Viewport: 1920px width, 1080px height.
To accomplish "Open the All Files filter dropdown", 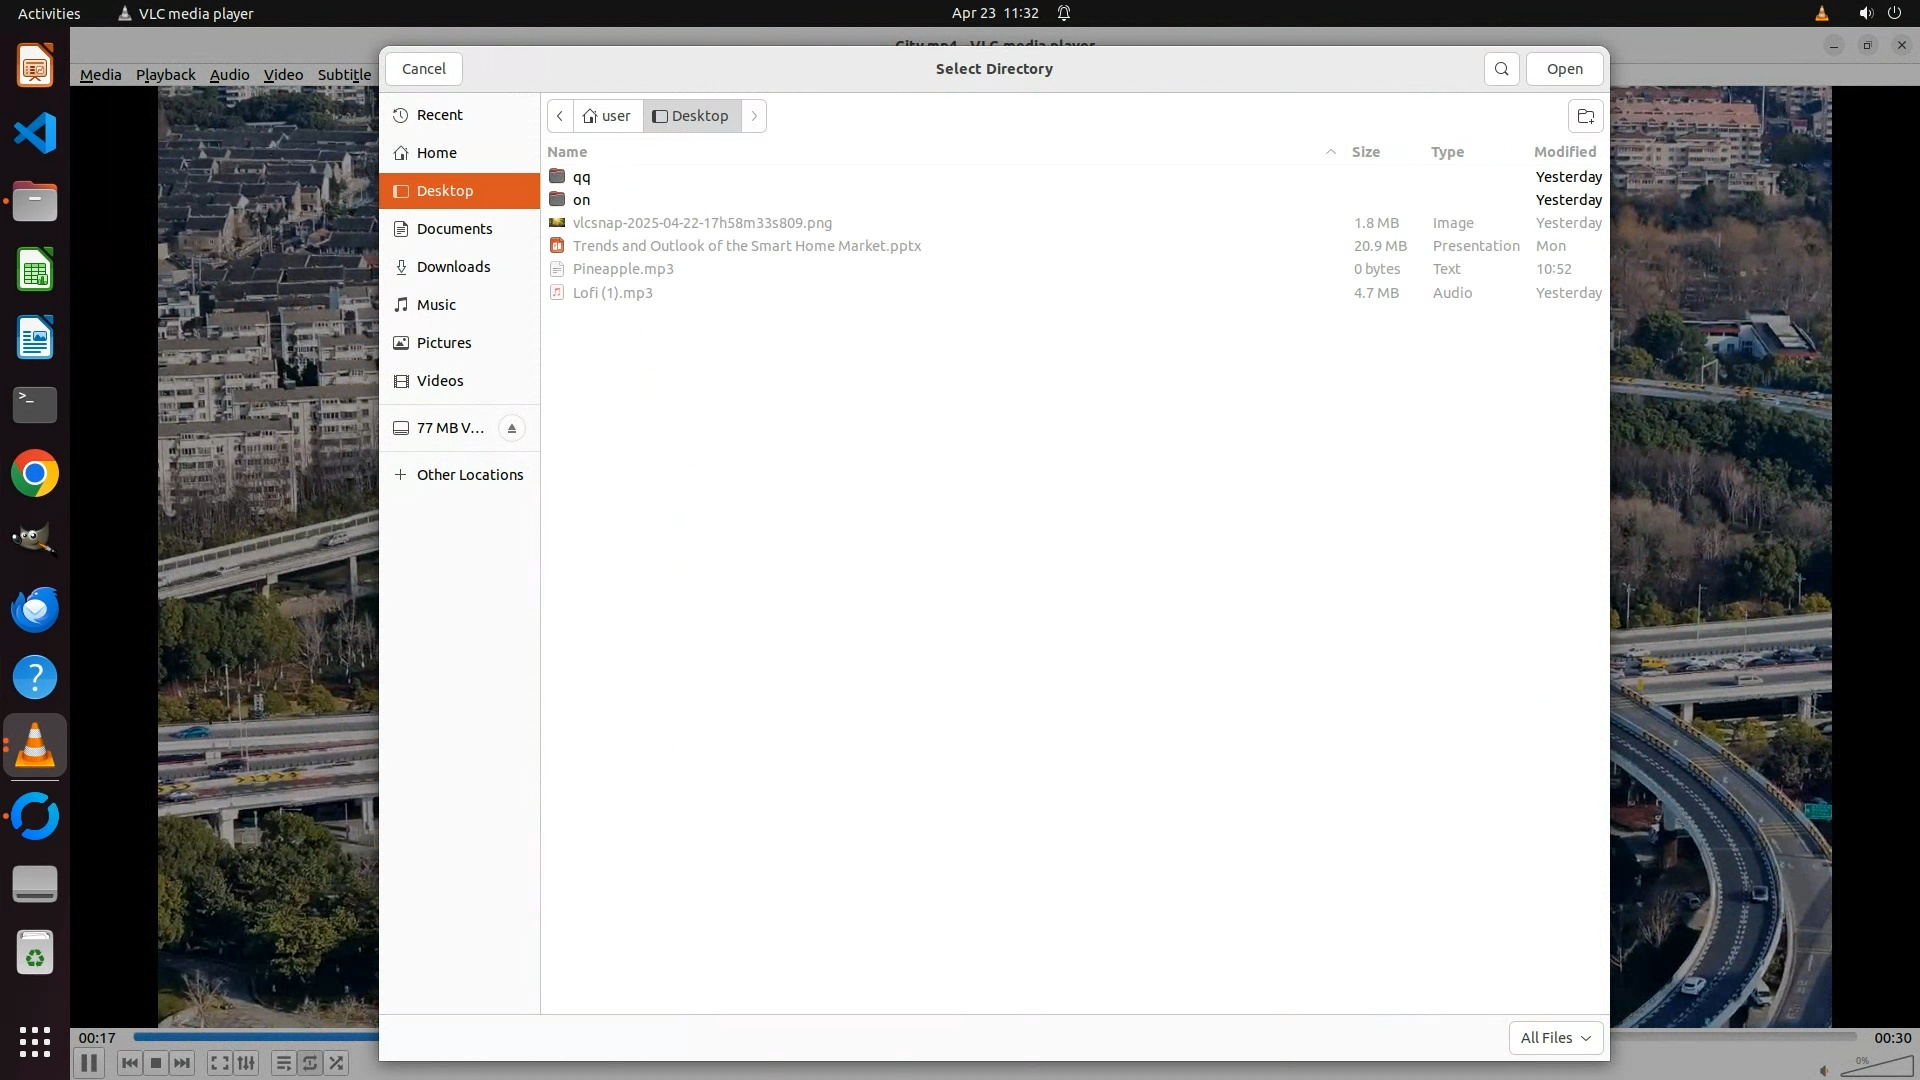I will 1555,1038.
